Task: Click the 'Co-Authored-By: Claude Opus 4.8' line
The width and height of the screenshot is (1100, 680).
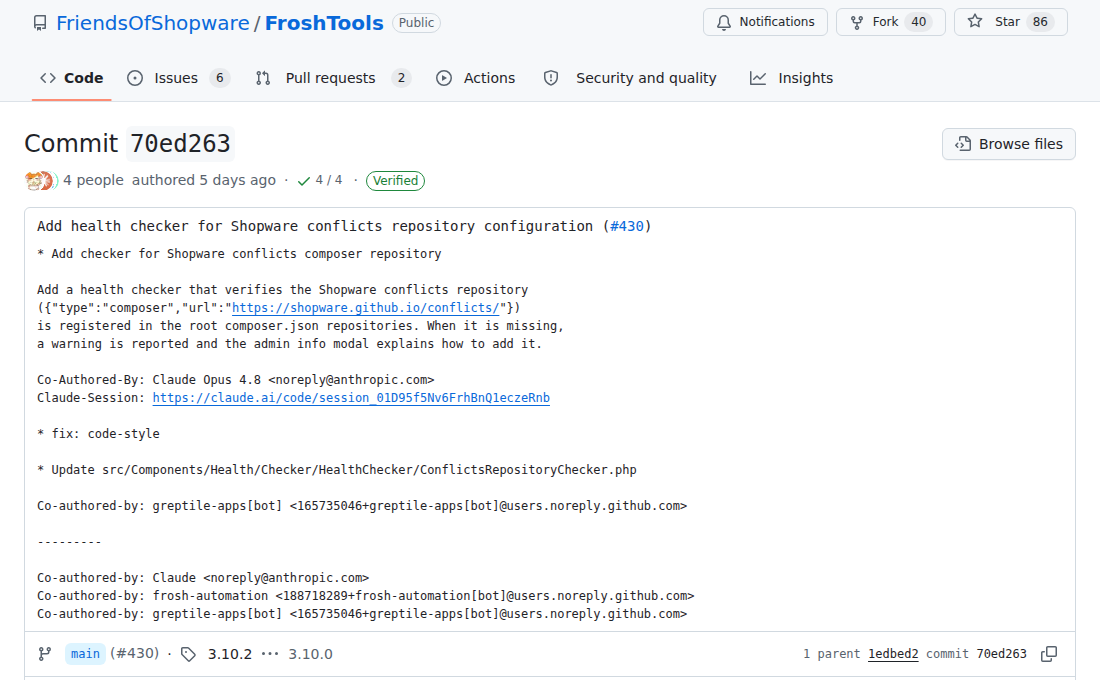Action: pos(236,380)
